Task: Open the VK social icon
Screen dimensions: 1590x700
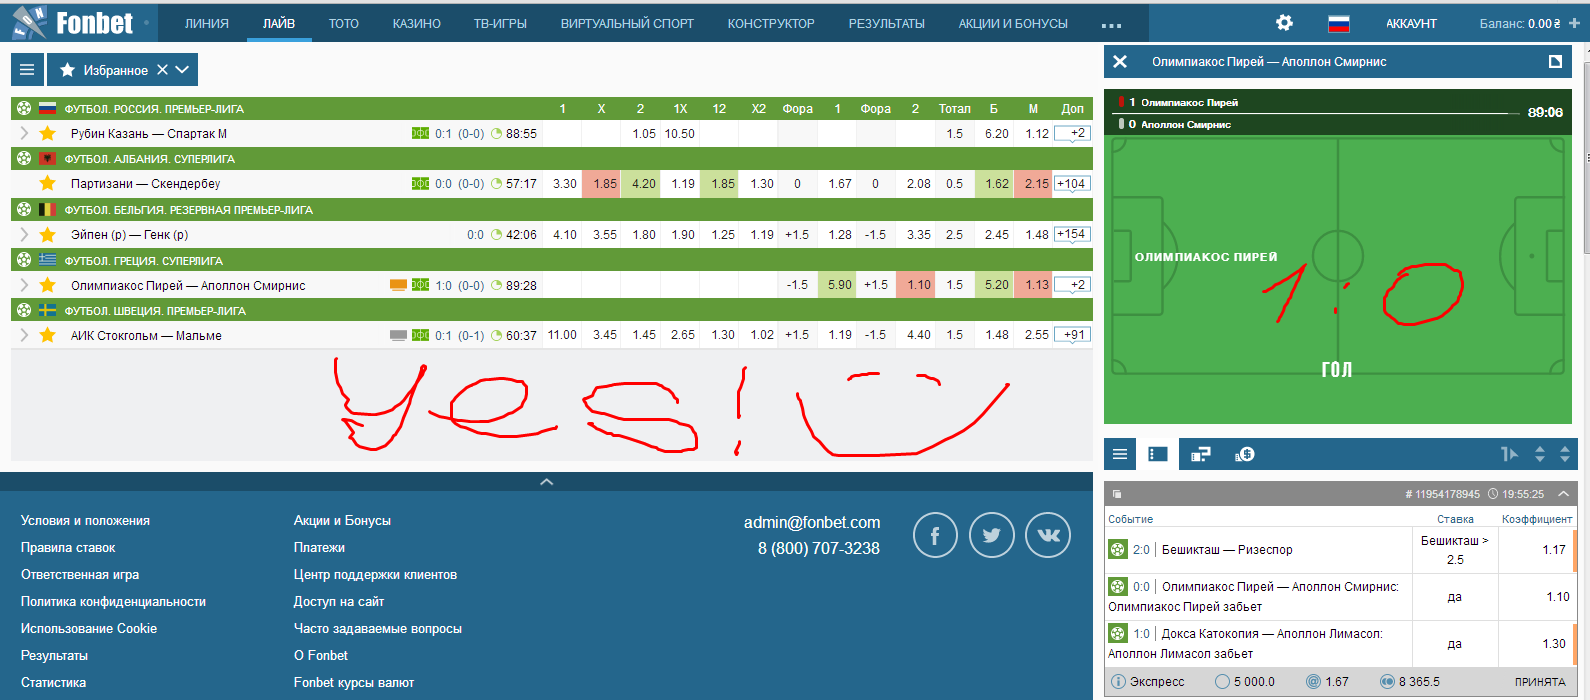Action: (x=1048, y=535)
